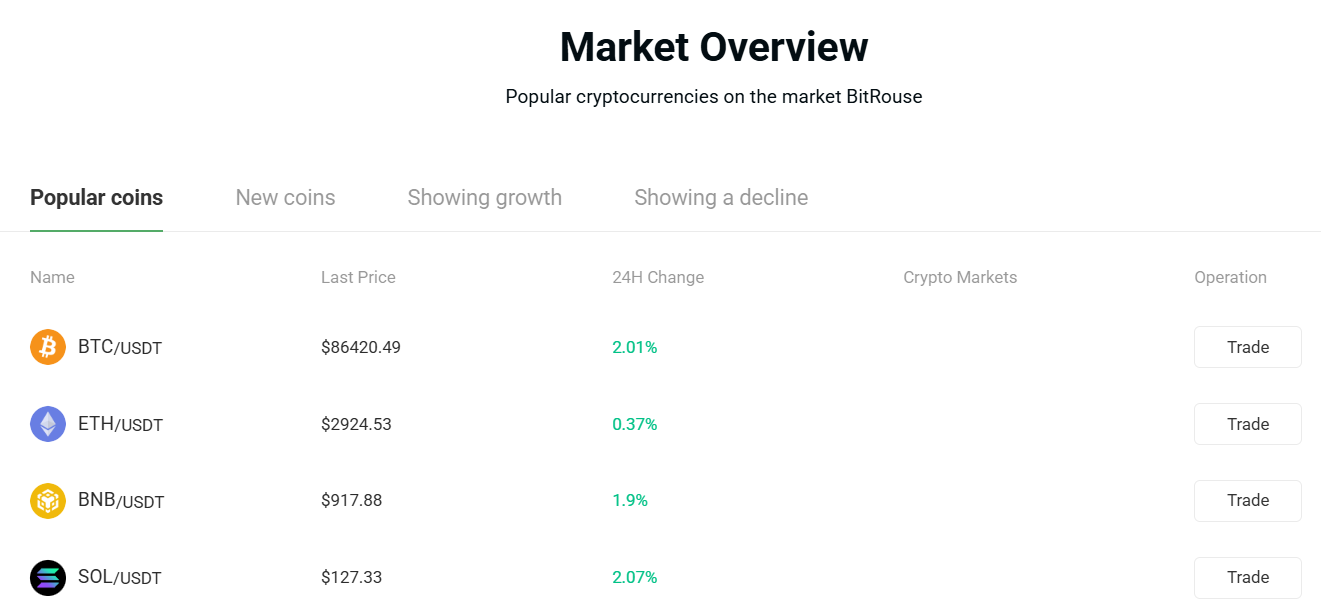This screenshot has width=1321, height=600.
Task: Select the Ethereum coin icon
Action: pyautogui.click(x=47, y=424)
